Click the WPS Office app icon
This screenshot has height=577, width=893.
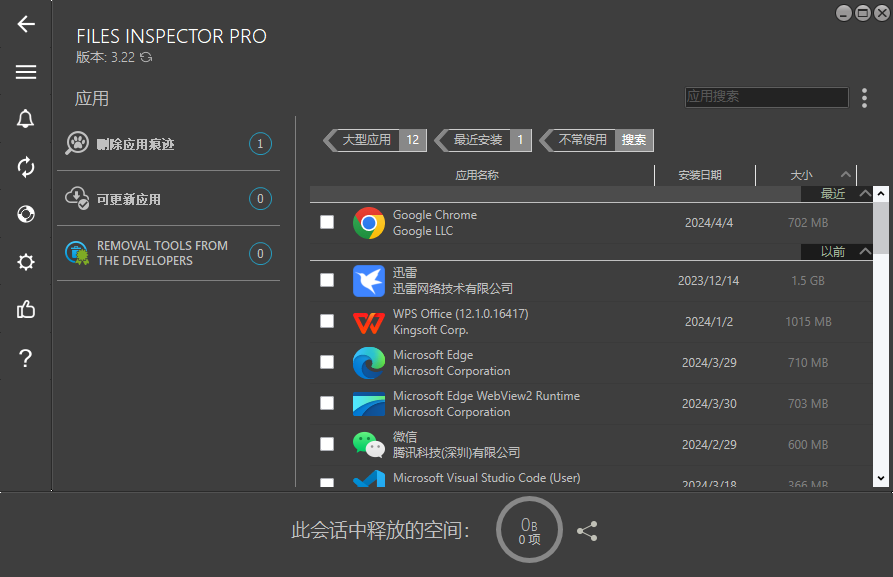[x=368, y=322]
